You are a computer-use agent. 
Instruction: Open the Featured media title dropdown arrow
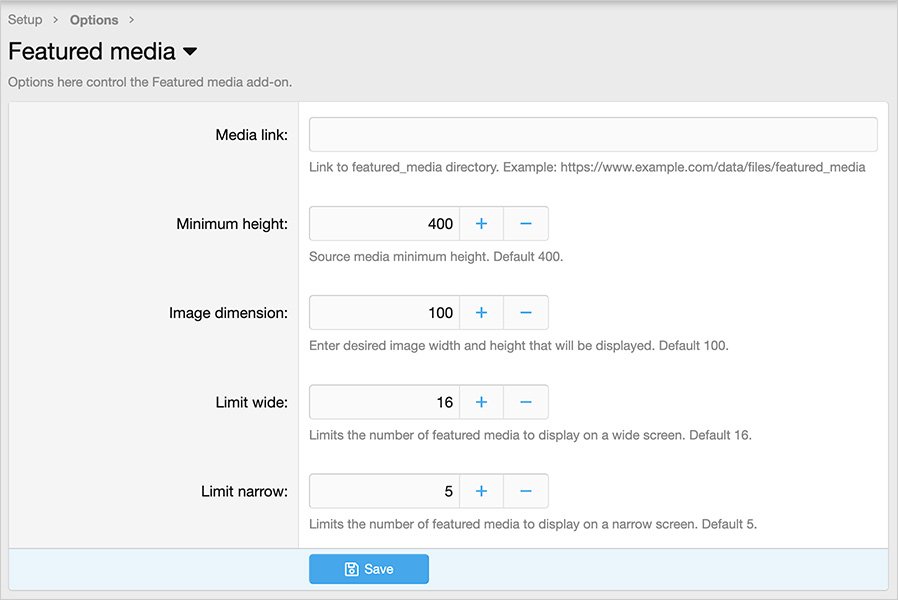click(x=190, y=52)
